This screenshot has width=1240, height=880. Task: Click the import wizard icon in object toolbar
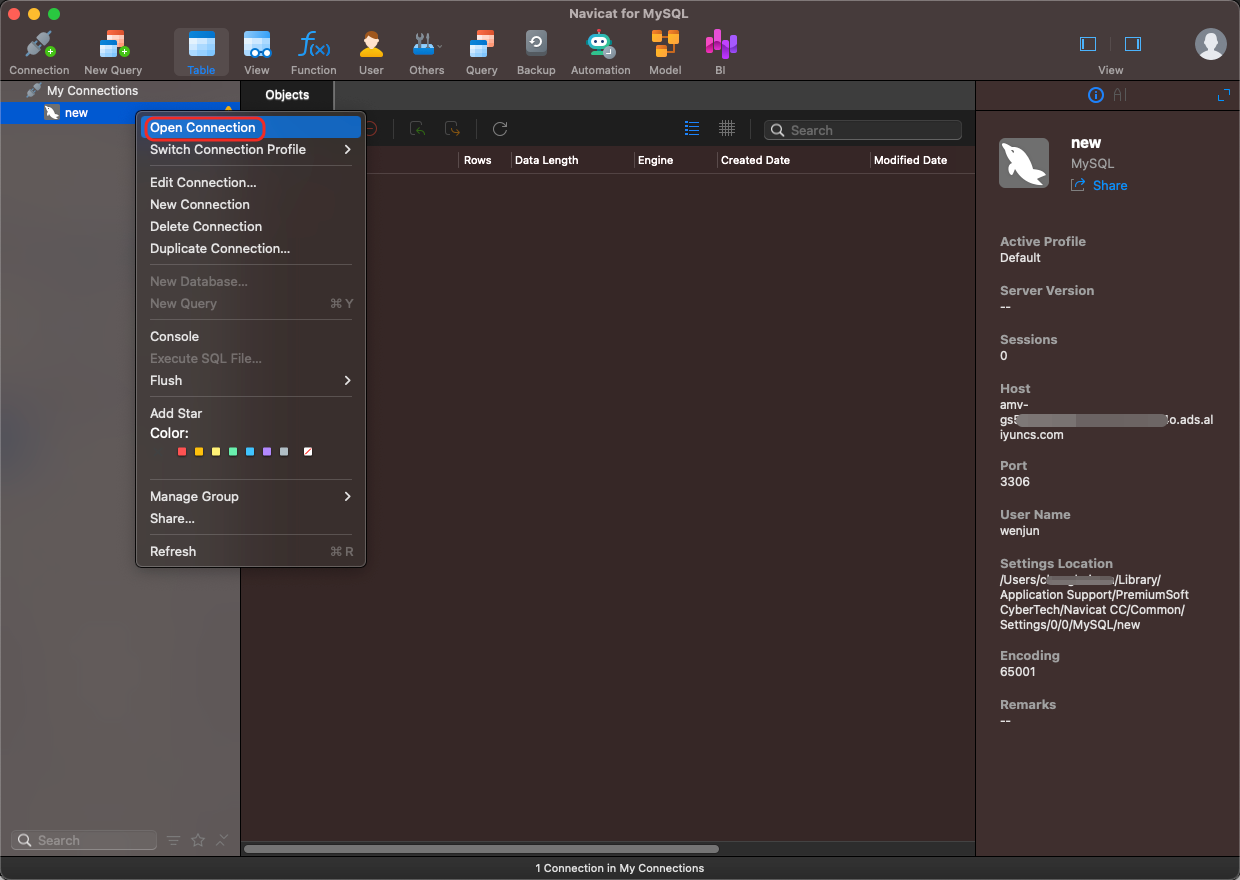(418, 129)
